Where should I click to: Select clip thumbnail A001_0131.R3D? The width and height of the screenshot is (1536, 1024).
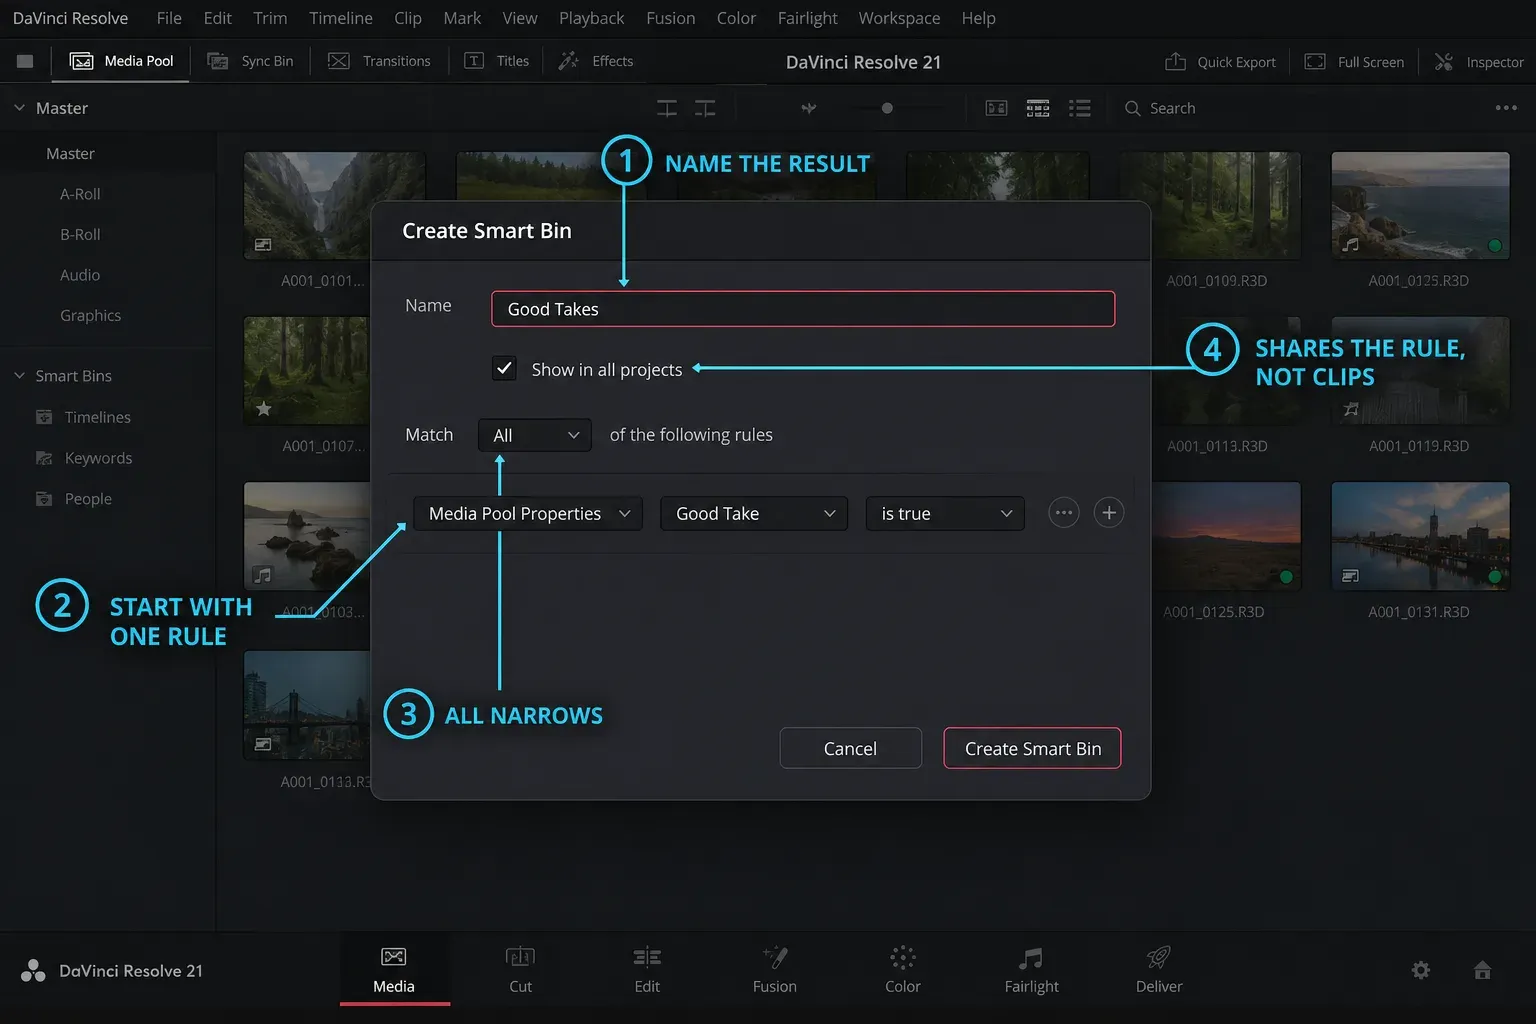point(1420,536)
